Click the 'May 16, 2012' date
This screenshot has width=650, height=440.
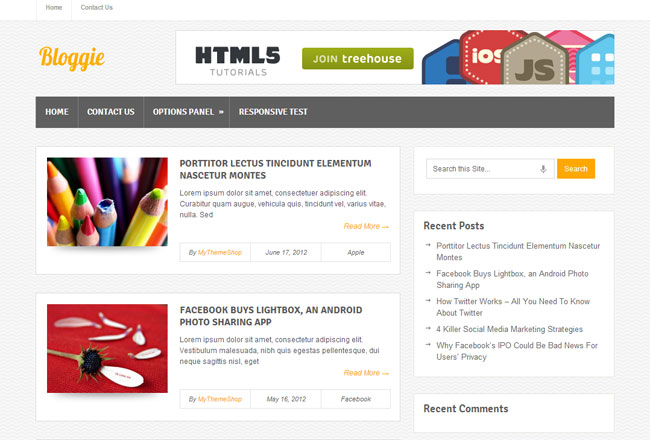click(286, 399)
